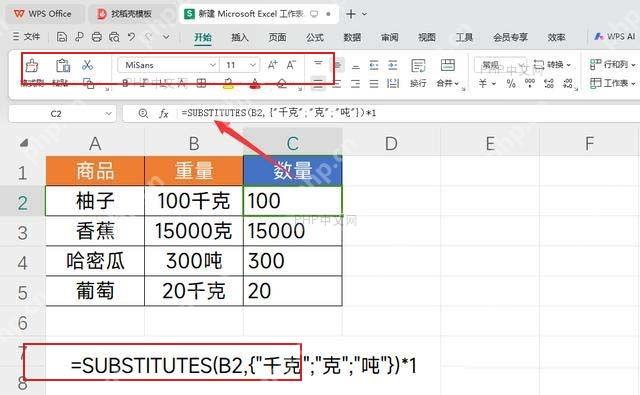The image size is (640, 395).
Task: Select the Format Painter brush icon
Action: (32, 65)
